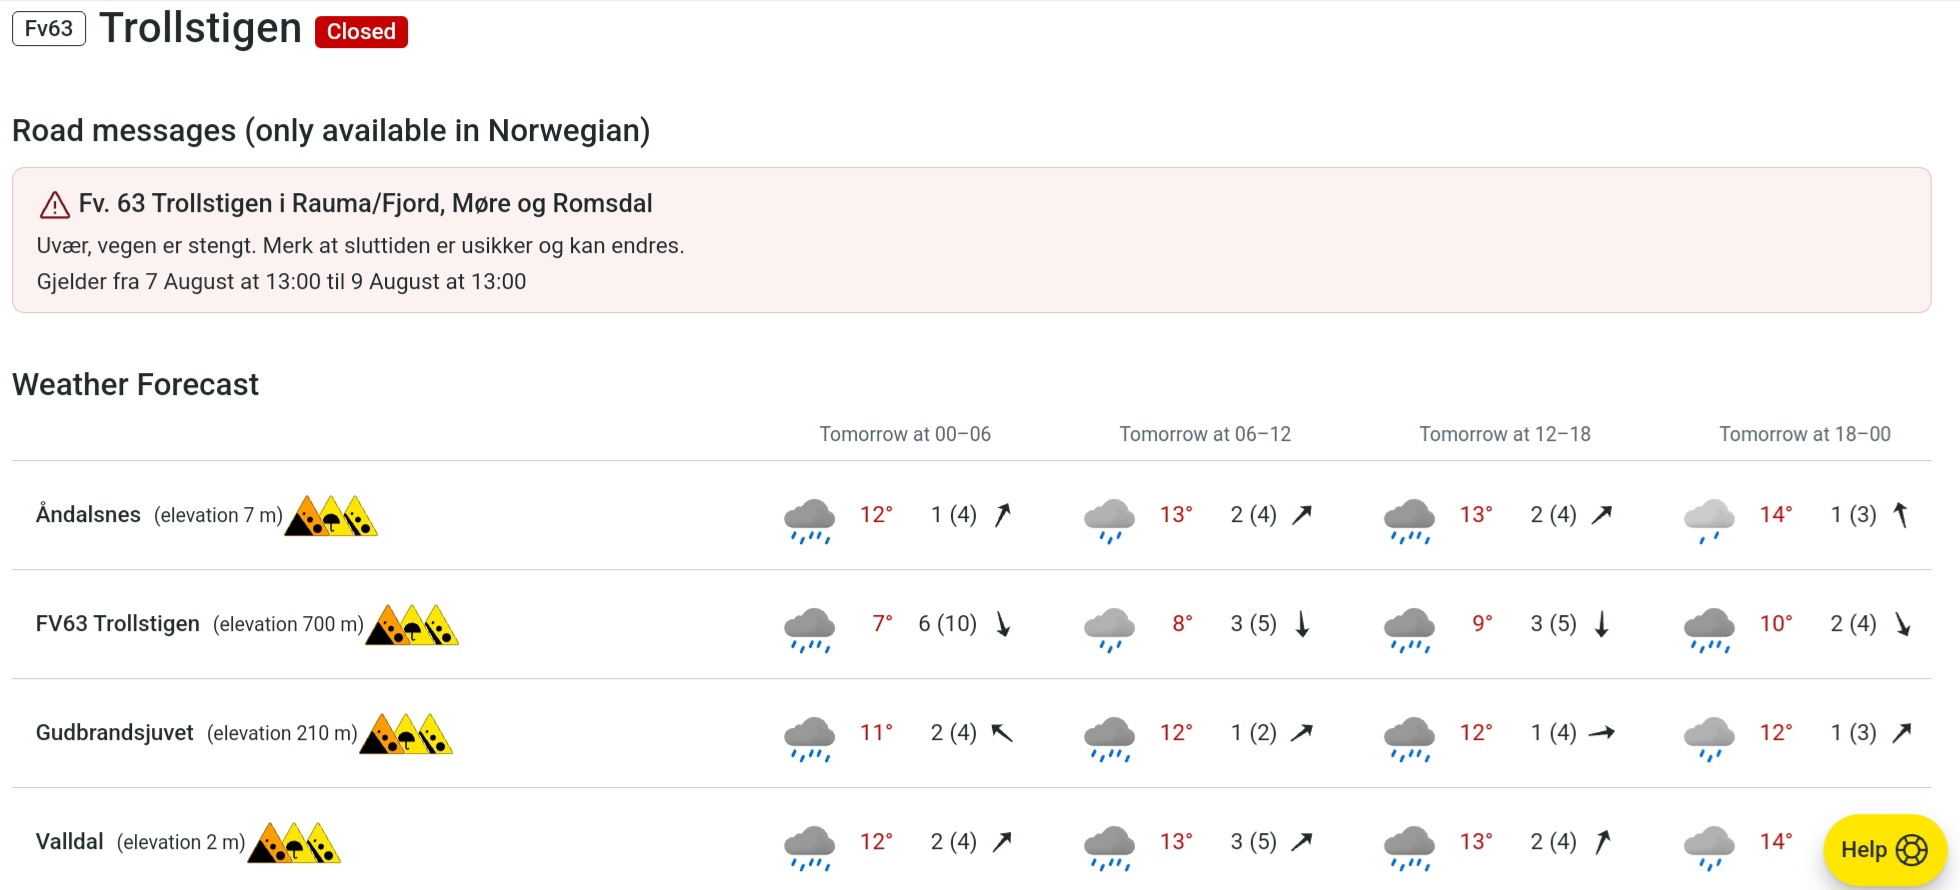
Task: Click hazard warning icons beside Gudbrandsjuvet
Action: [406, 734]
